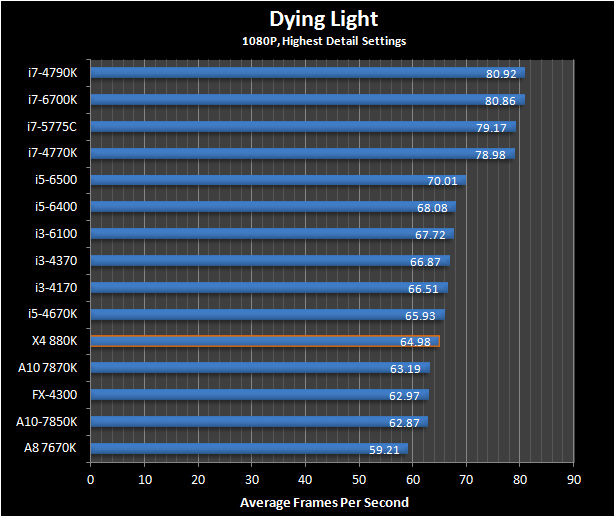Click the 80.86 data value

(500, 101)
